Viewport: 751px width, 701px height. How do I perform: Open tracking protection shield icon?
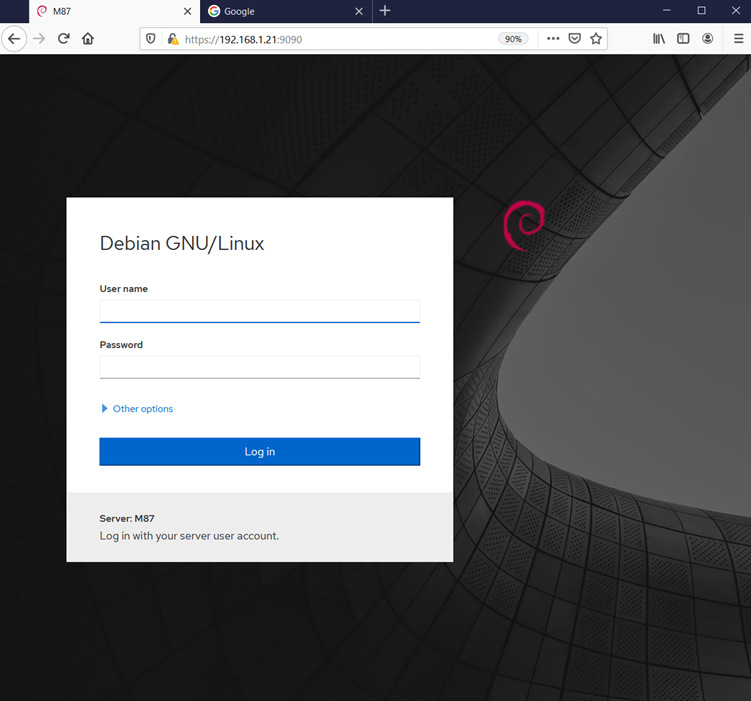(x=151, y=39)
